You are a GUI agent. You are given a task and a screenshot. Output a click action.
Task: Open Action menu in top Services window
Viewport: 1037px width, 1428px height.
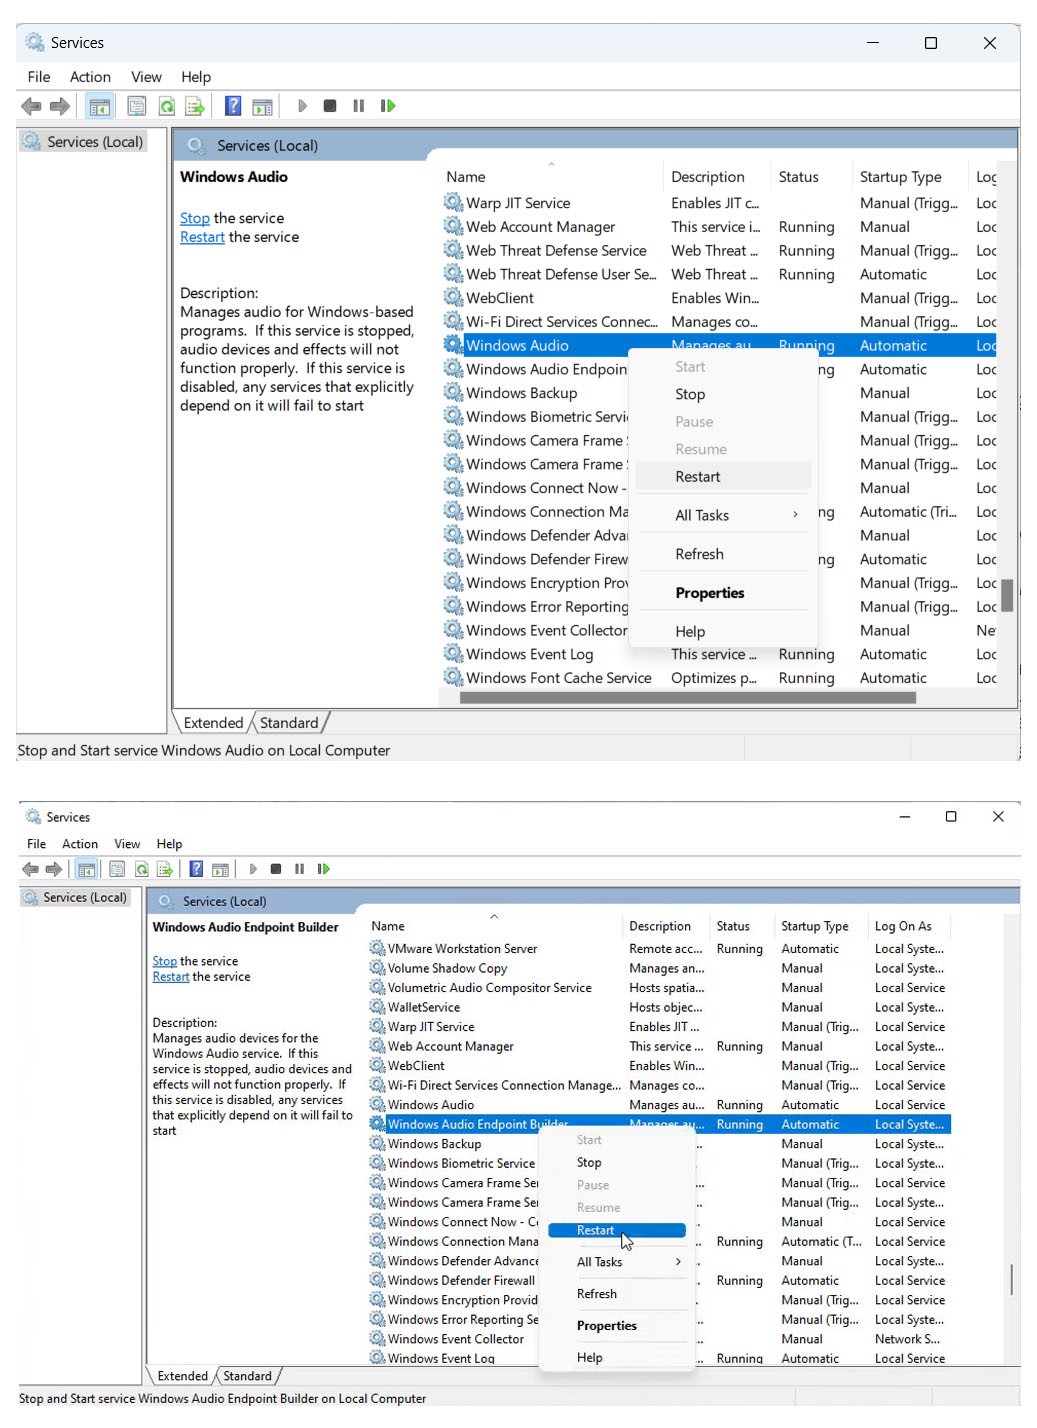(x=90, y=77)
